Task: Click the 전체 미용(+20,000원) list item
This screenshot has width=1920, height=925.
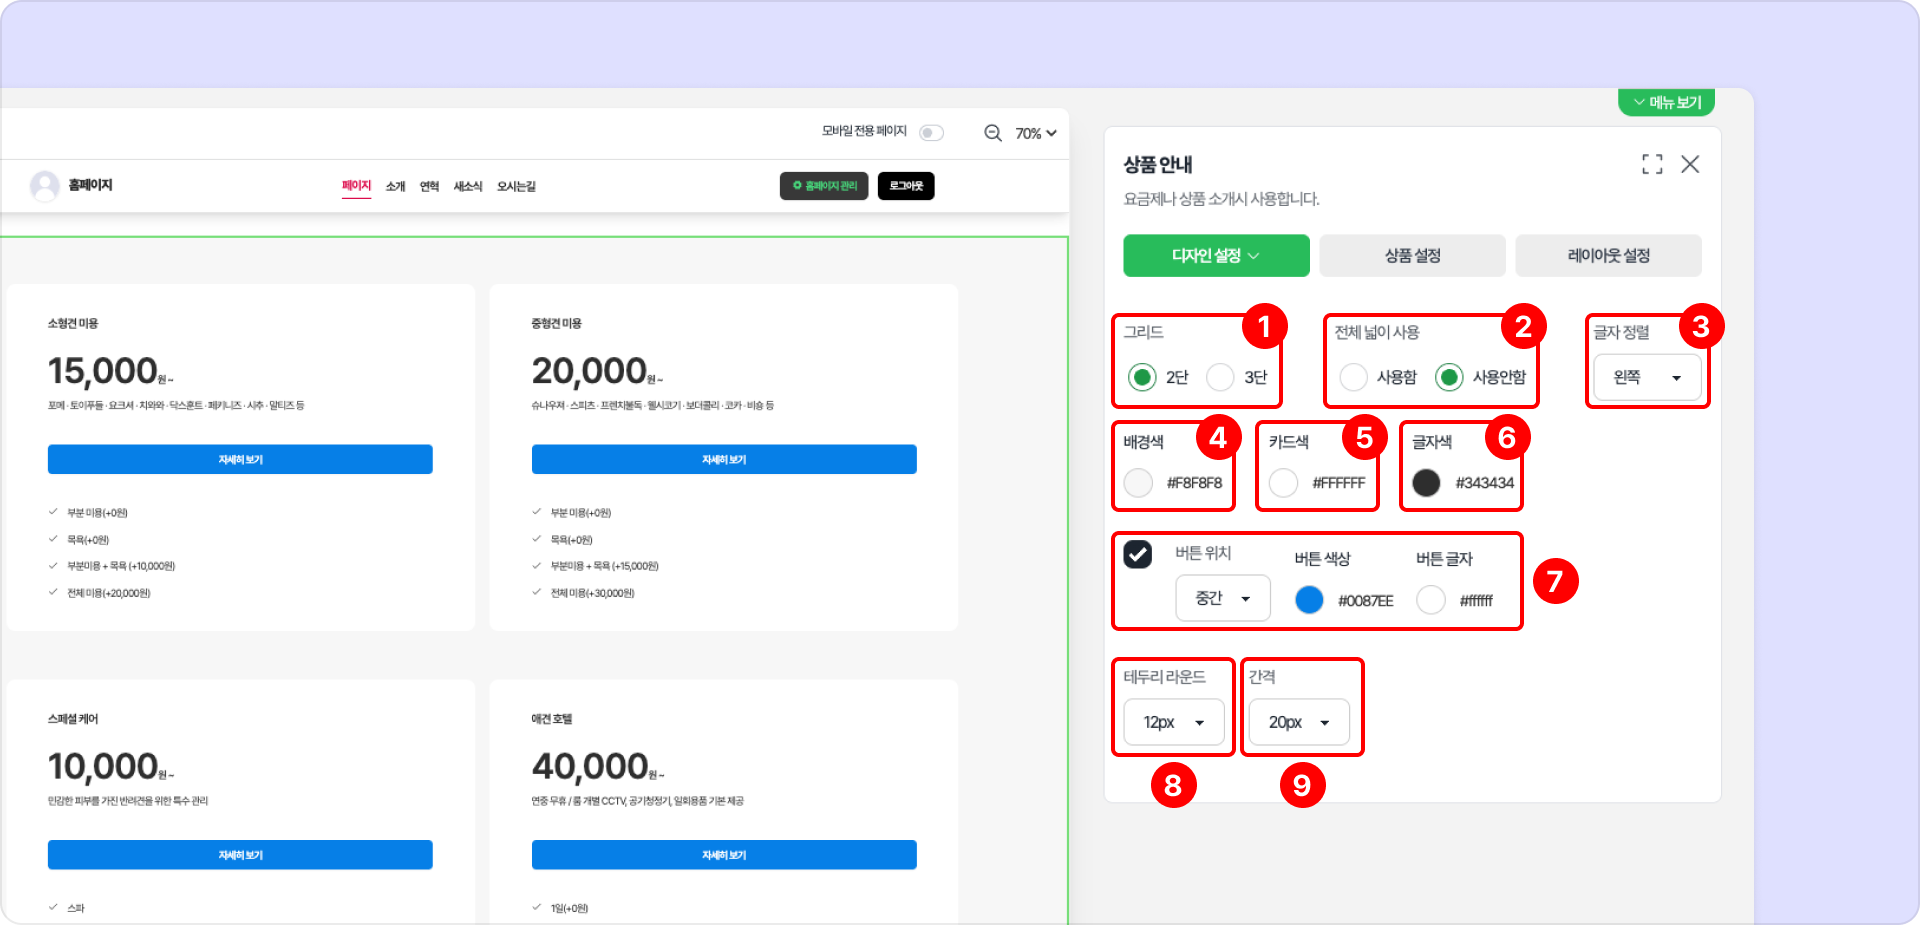Action: (x=109, y=593)
